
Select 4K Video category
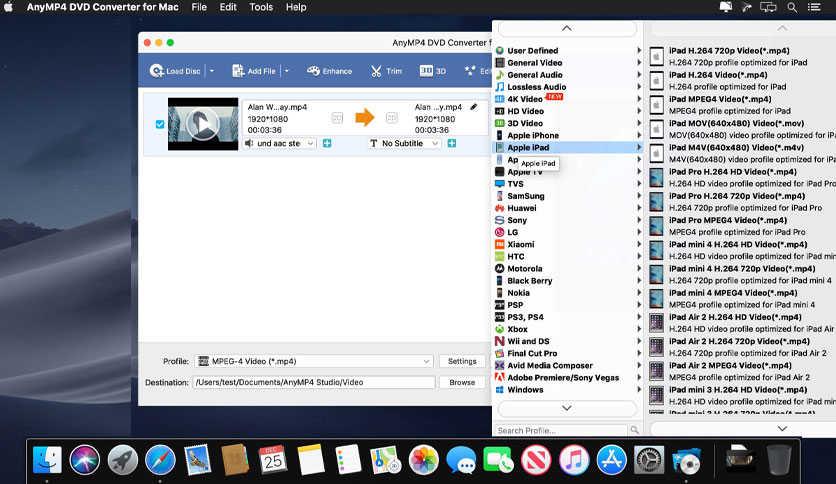pyautogui.click(x=568, y=99)
